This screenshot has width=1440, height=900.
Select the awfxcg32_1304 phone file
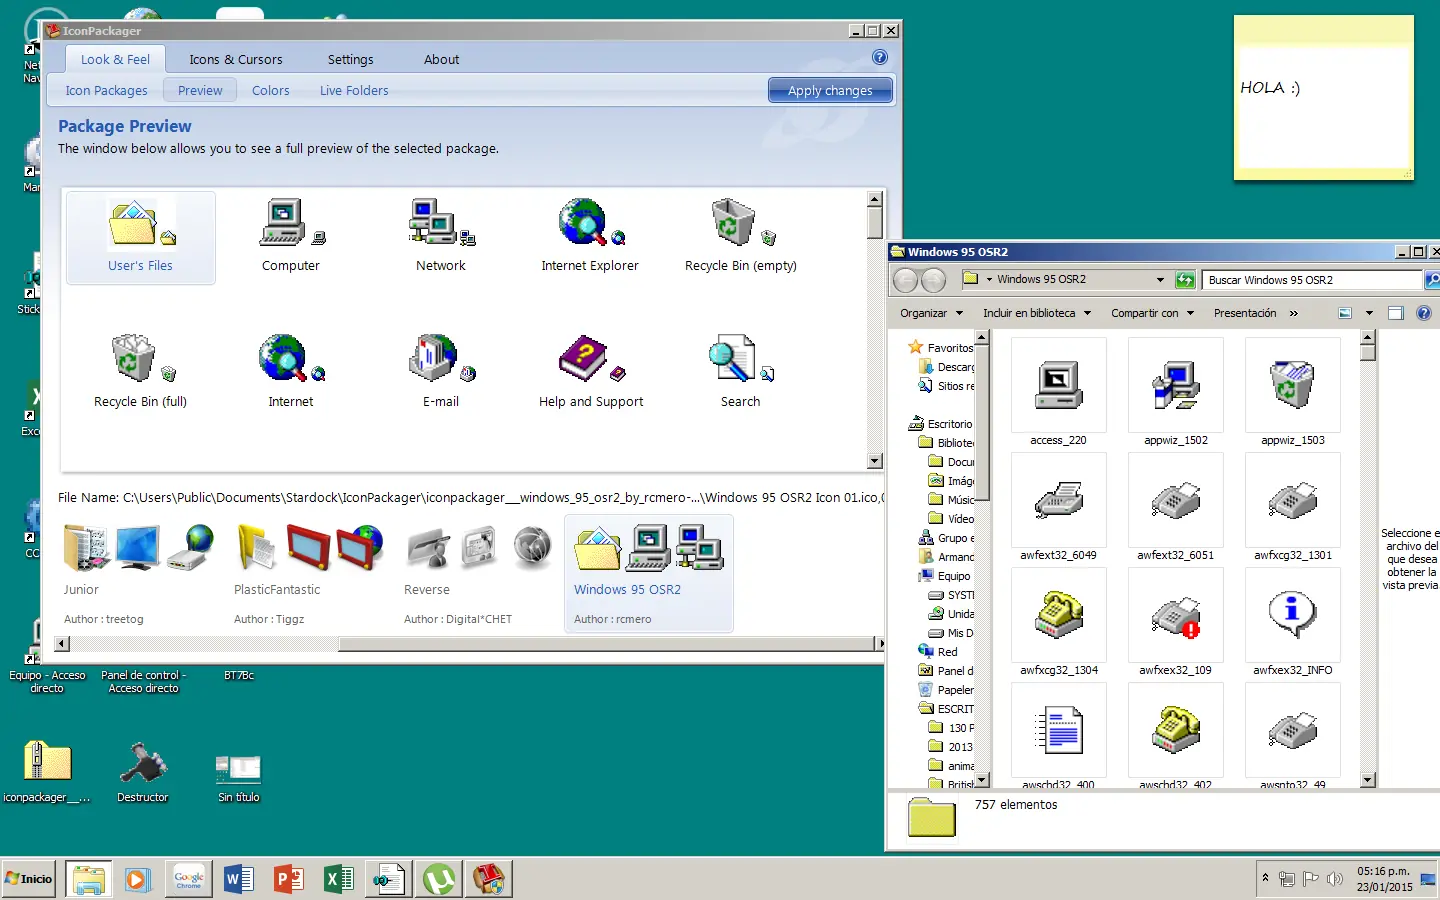coord(1059,622)
